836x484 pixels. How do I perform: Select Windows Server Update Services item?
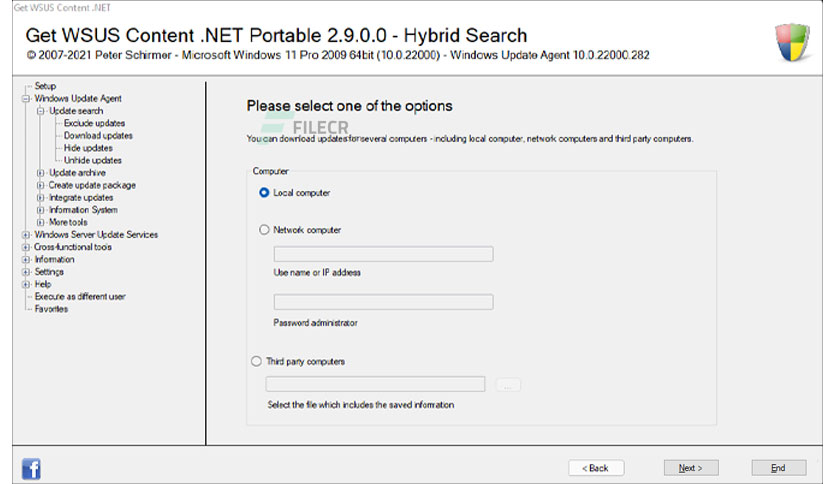tap(96, 235)
